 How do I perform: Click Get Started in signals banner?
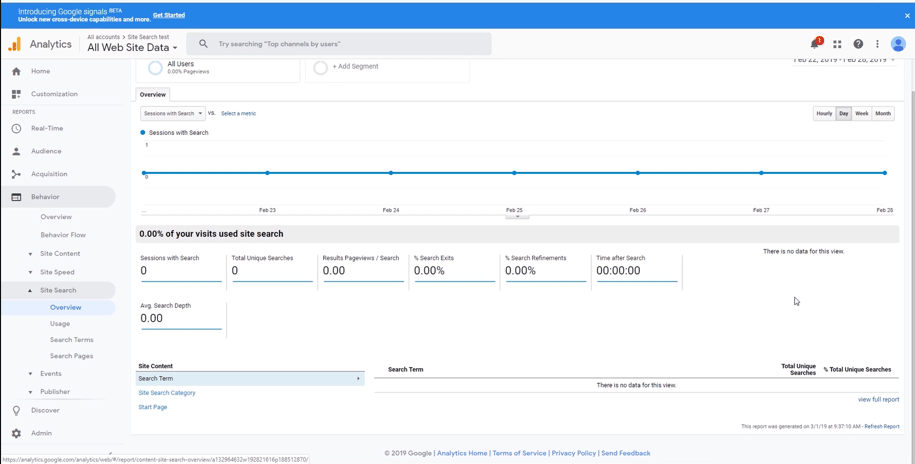pos(169,15)
